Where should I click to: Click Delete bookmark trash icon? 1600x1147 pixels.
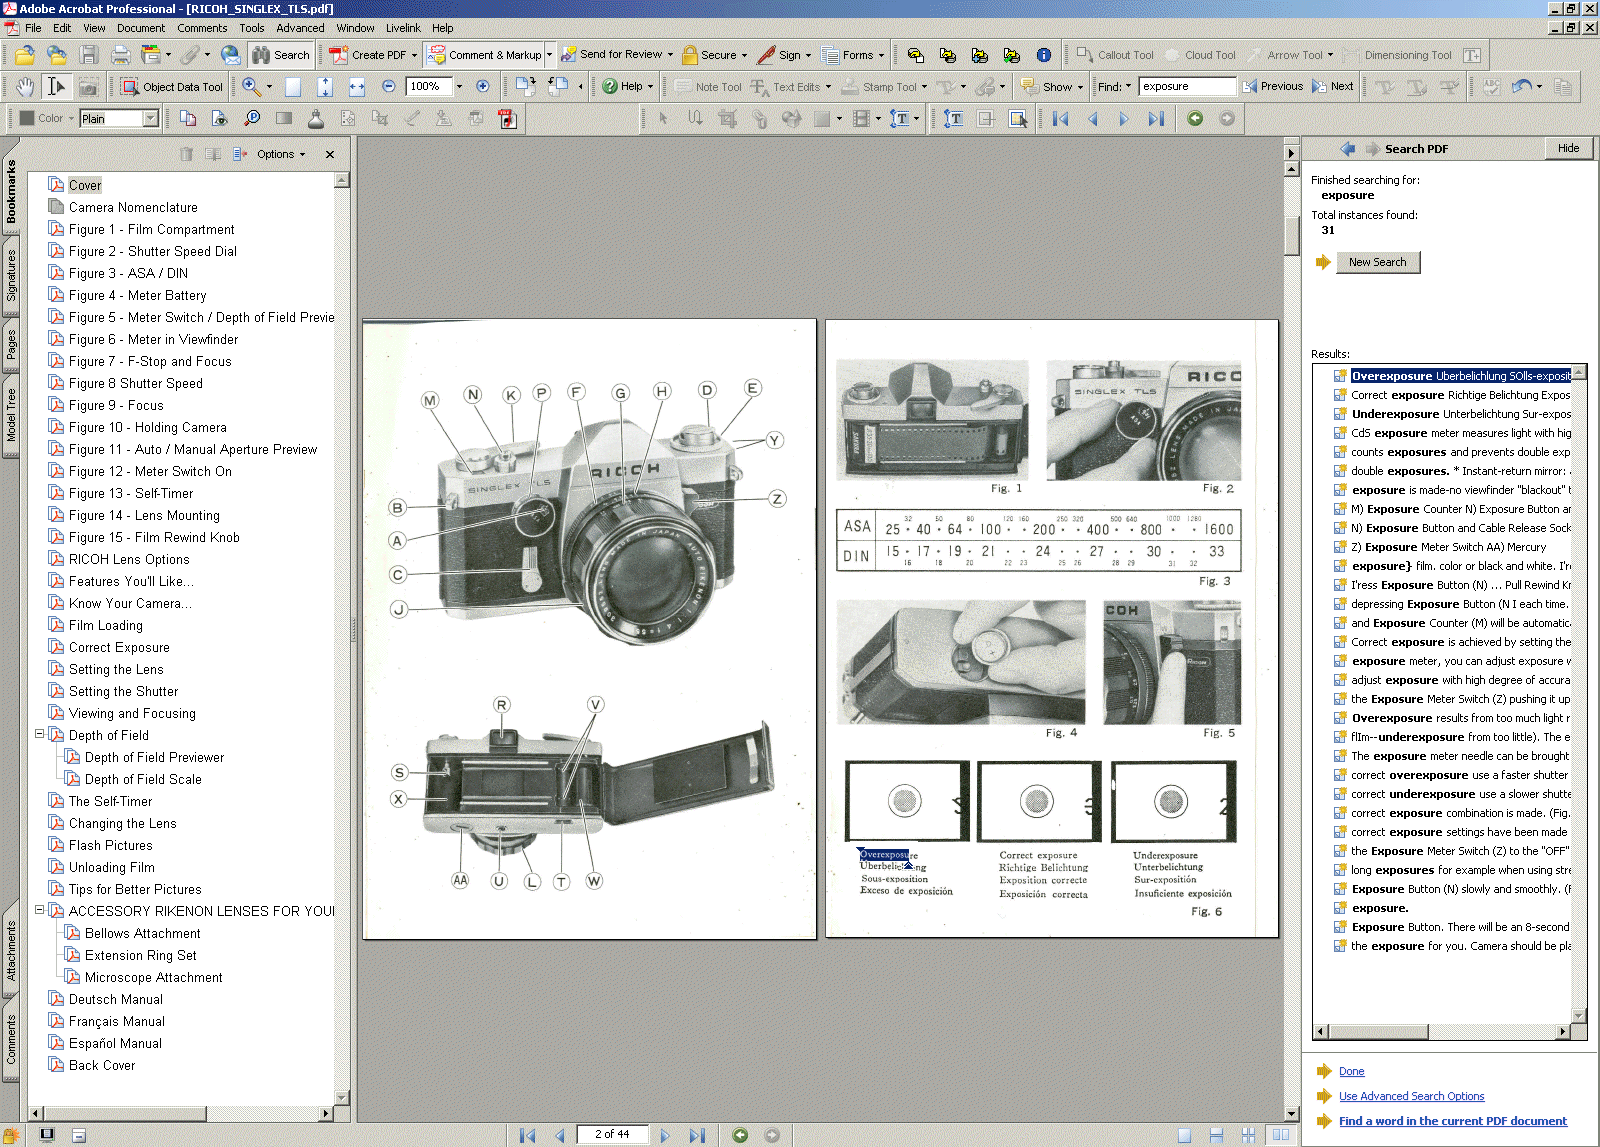click(x=186, y=154)
